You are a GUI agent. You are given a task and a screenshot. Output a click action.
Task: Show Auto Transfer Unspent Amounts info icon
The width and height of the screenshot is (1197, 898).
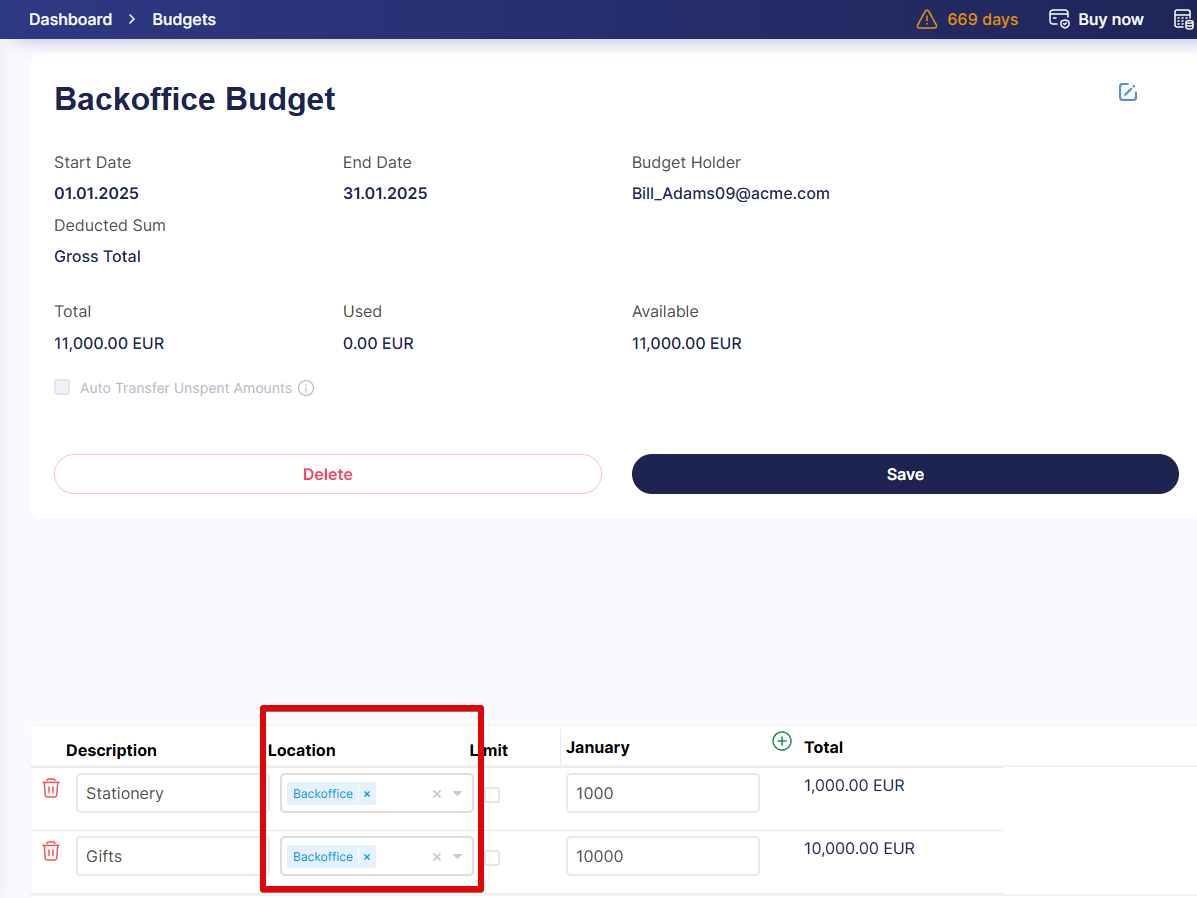[306, 388]
